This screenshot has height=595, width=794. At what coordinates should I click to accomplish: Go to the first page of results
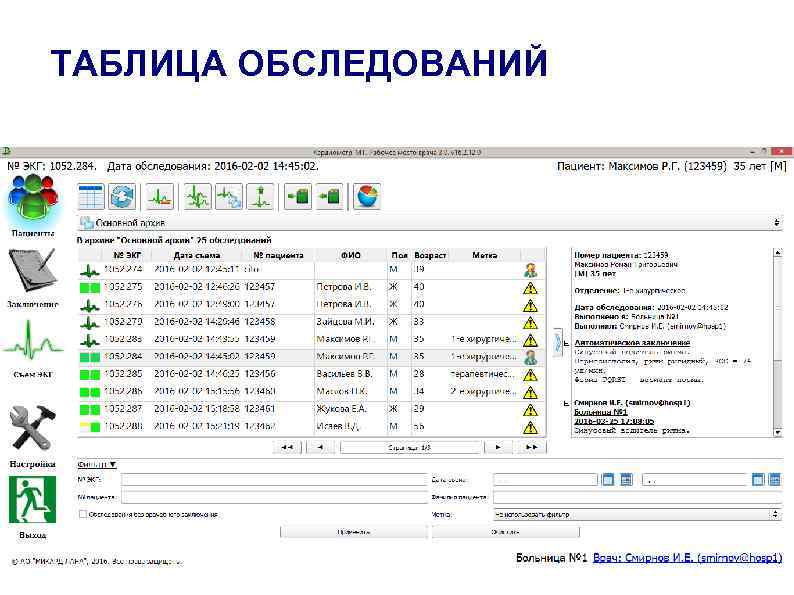pos(287,447)
